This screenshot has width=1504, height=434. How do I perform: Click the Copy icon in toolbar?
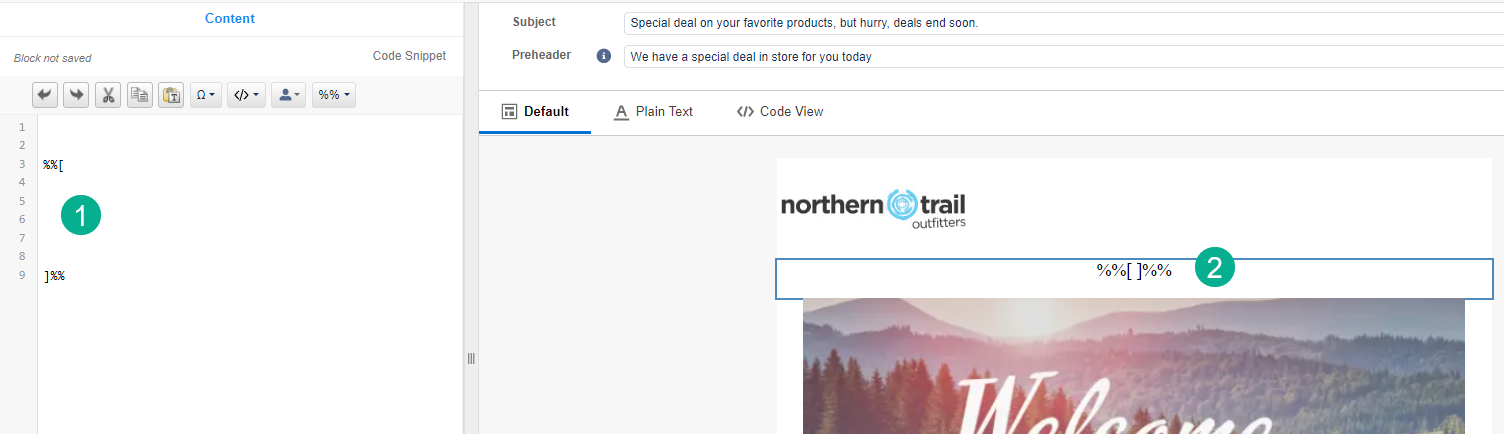140,95
